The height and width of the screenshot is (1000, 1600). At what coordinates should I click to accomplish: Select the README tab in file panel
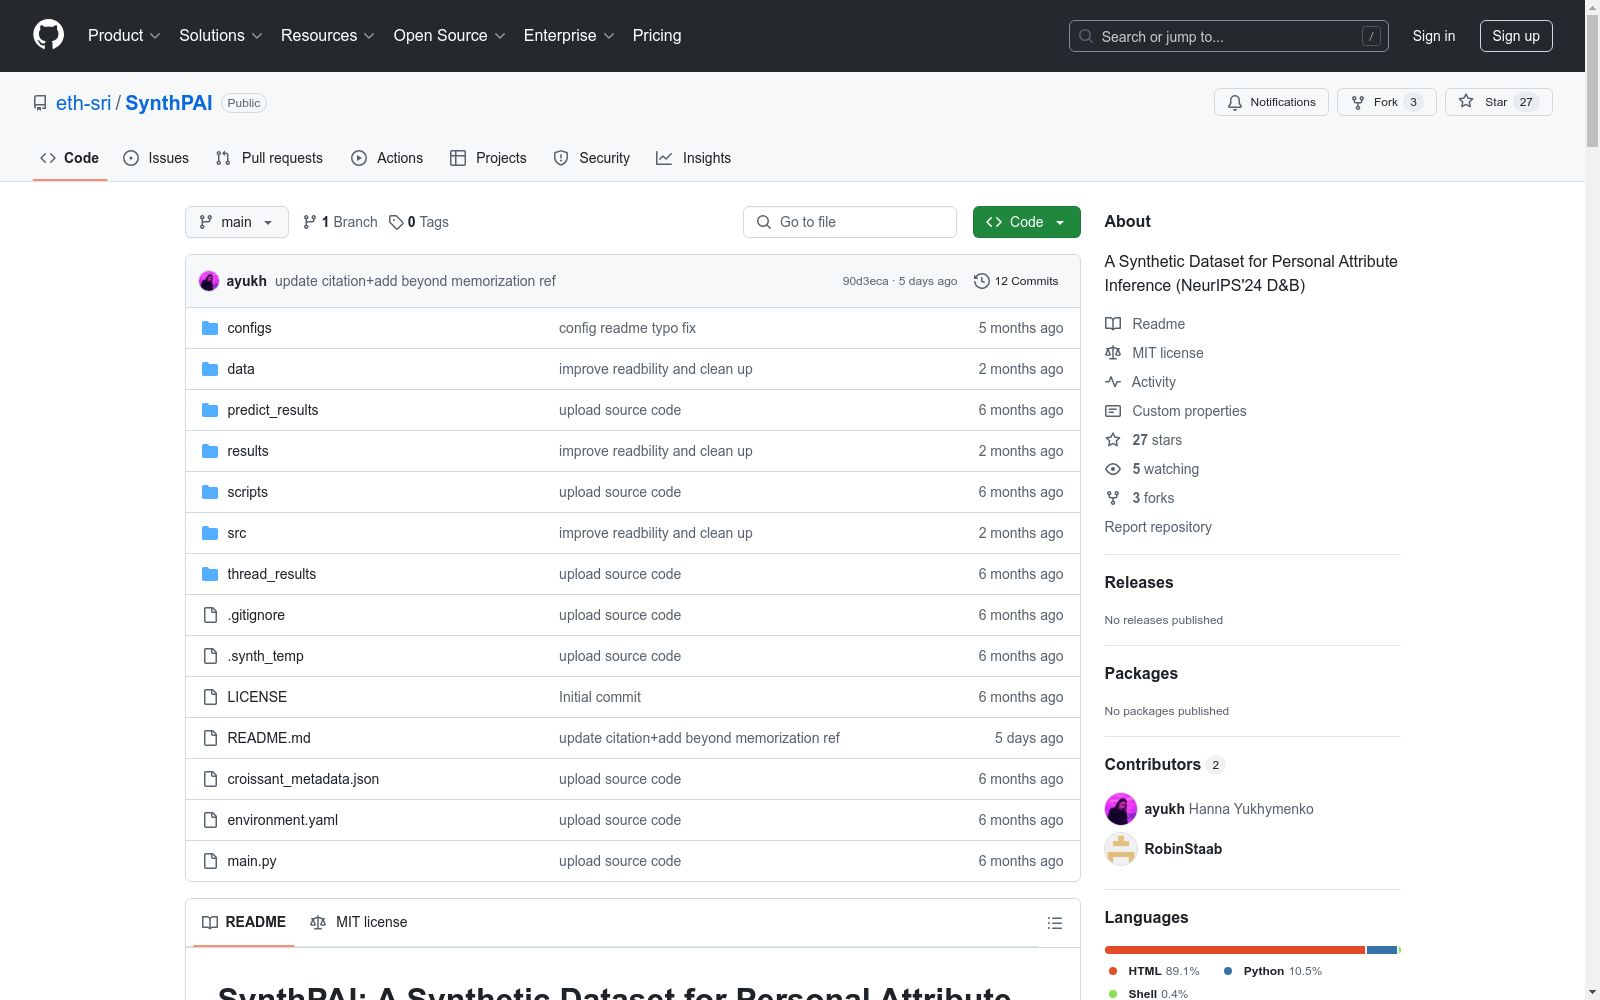(244, 922)
